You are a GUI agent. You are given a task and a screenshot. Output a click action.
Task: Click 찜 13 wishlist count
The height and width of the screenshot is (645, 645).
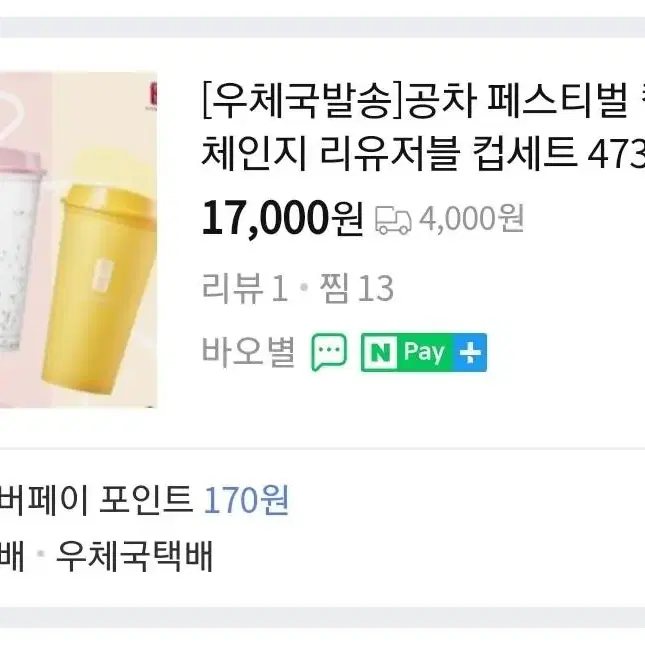tap(357, 288)
